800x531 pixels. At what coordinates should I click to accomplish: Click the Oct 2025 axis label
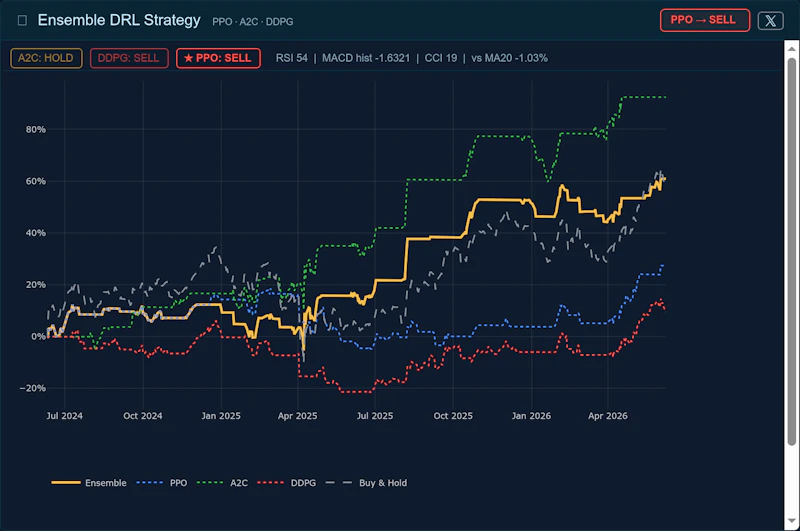point(453,416)
